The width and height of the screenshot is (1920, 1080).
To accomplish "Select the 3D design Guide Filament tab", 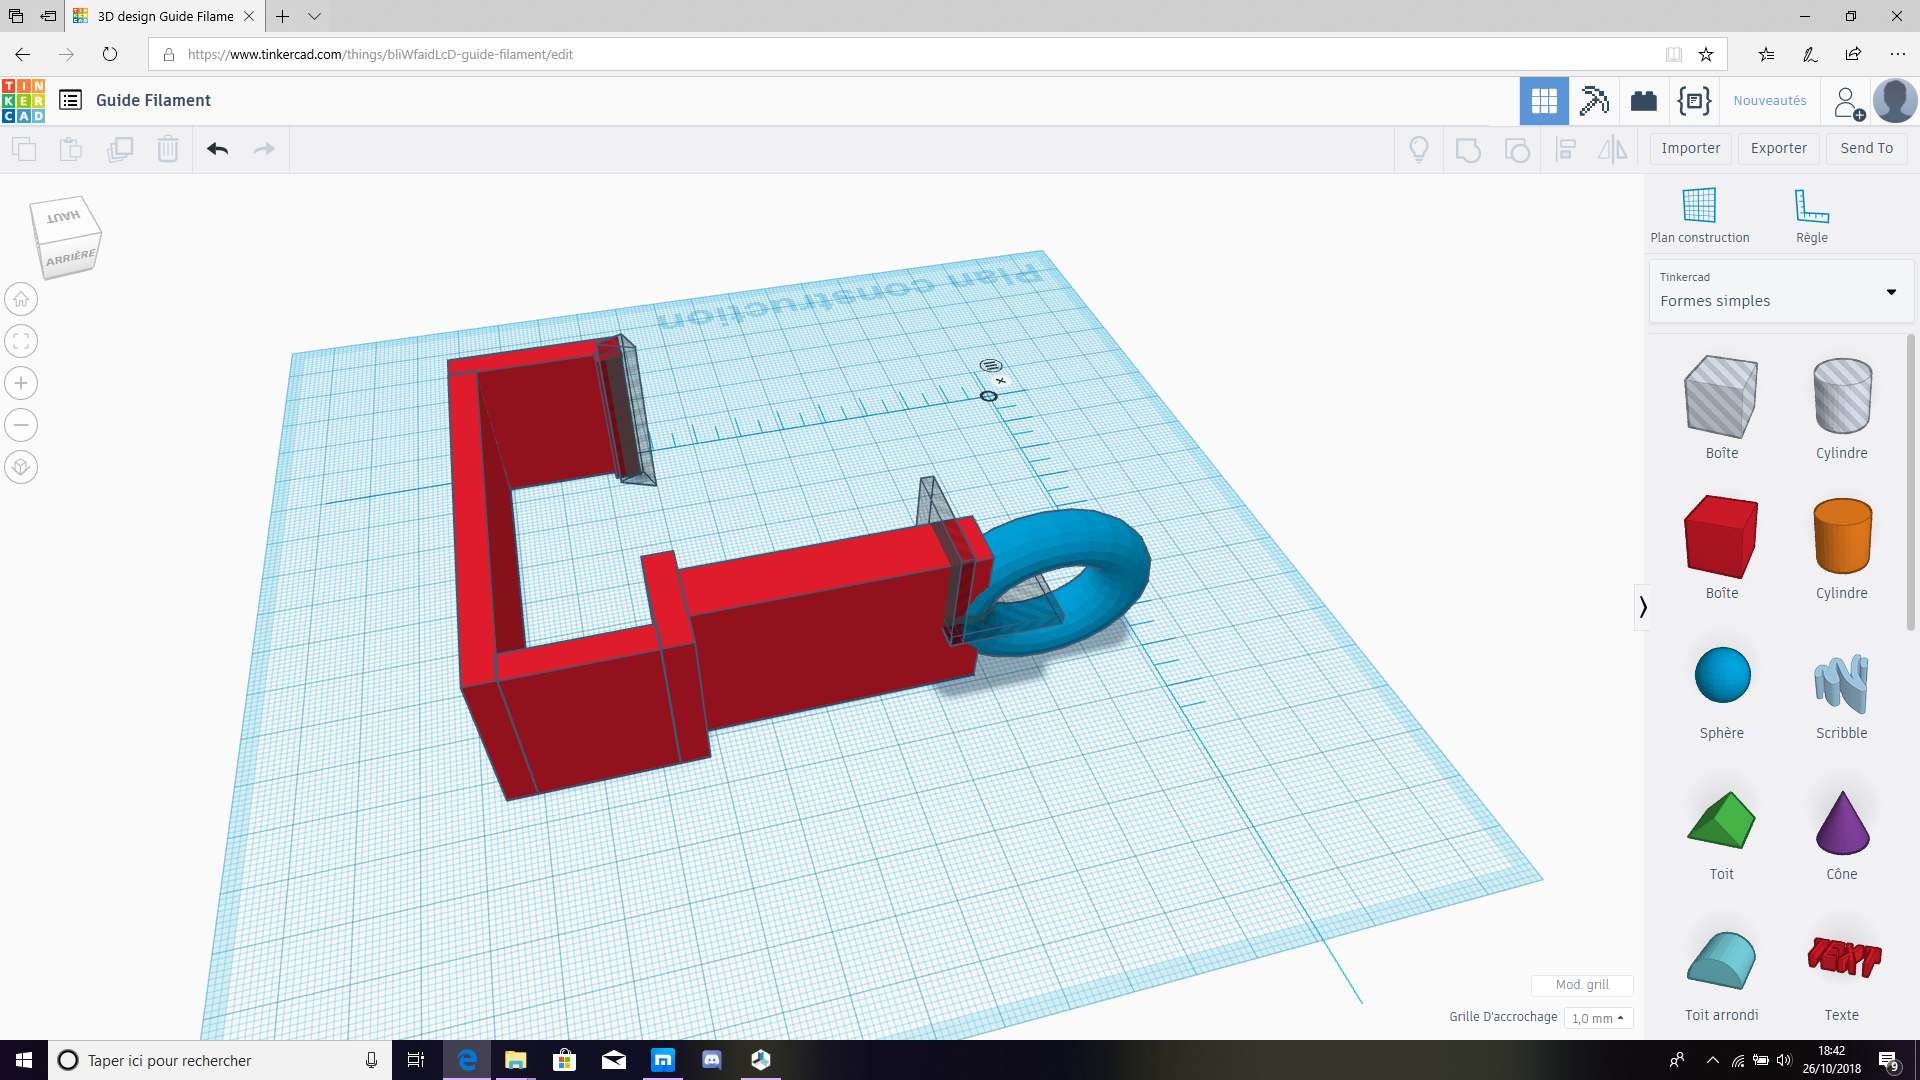I will [165, 16].
